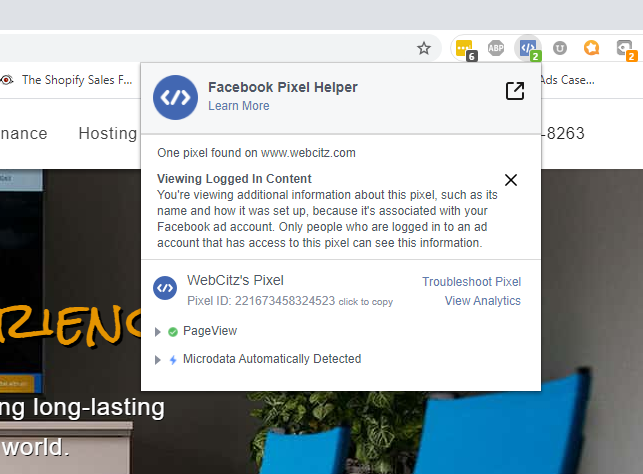Click the bookmark star icon in address bar
Viewport: 643px width, 474px height.
pyautogui.click(x=424, y=48)
